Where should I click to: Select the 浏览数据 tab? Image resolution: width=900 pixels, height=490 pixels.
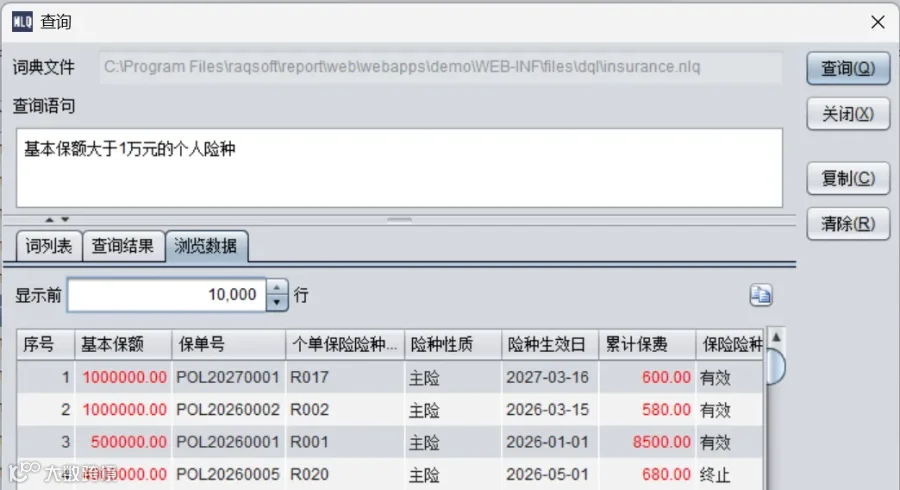206,246
